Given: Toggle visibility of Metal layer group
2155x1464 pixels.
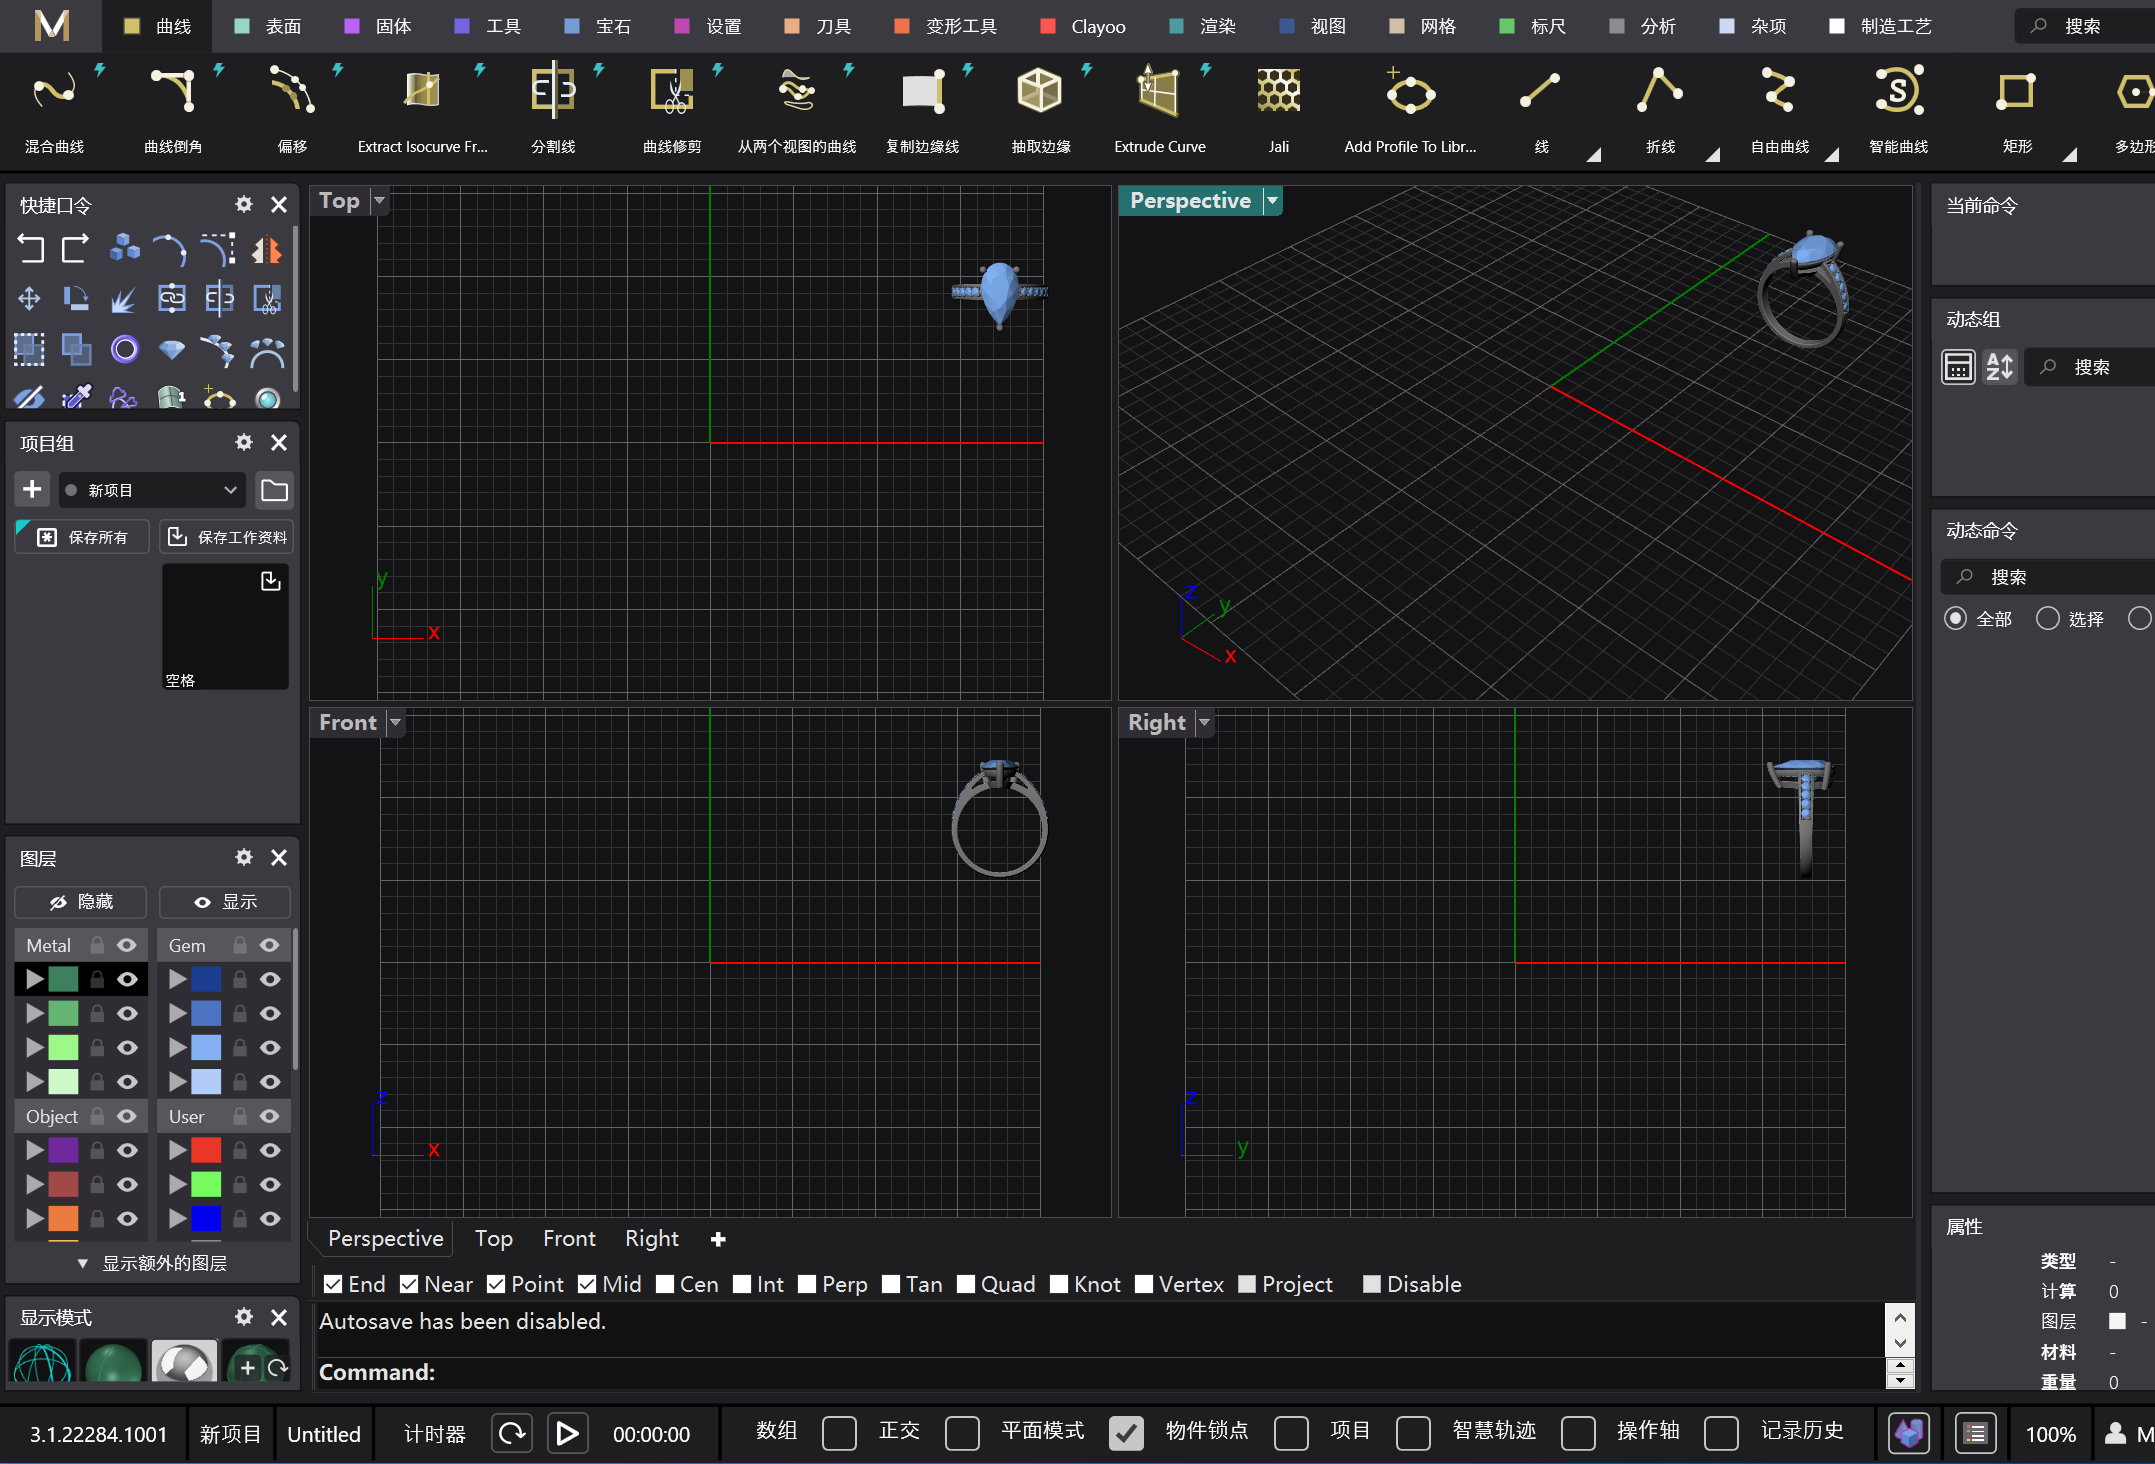Looking at the screenshot, I should point(127,945).
